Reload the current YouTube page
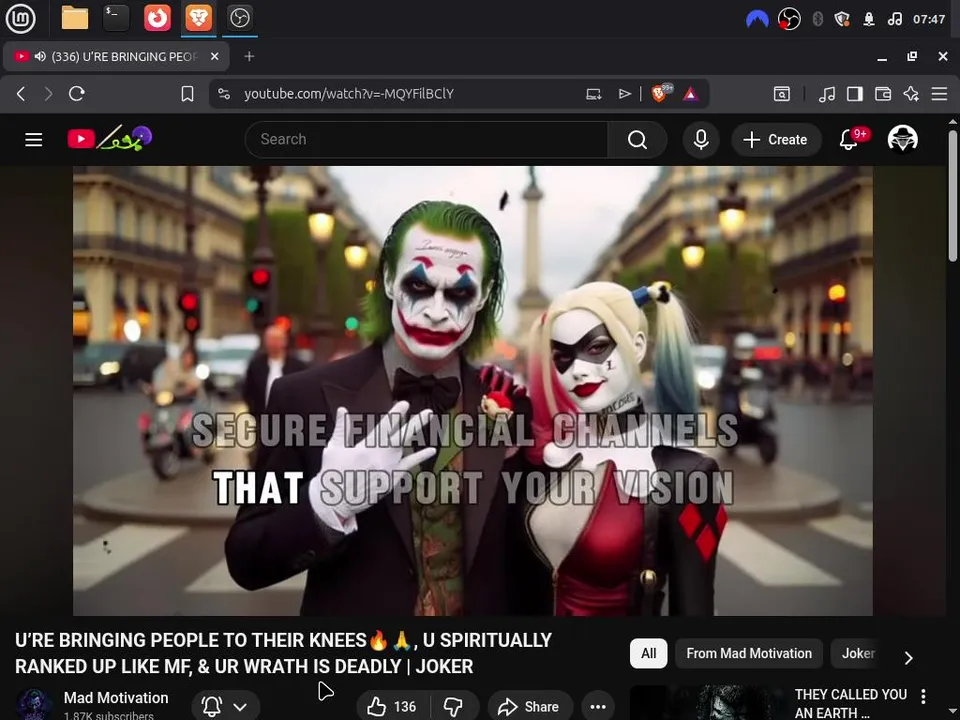 77,94
